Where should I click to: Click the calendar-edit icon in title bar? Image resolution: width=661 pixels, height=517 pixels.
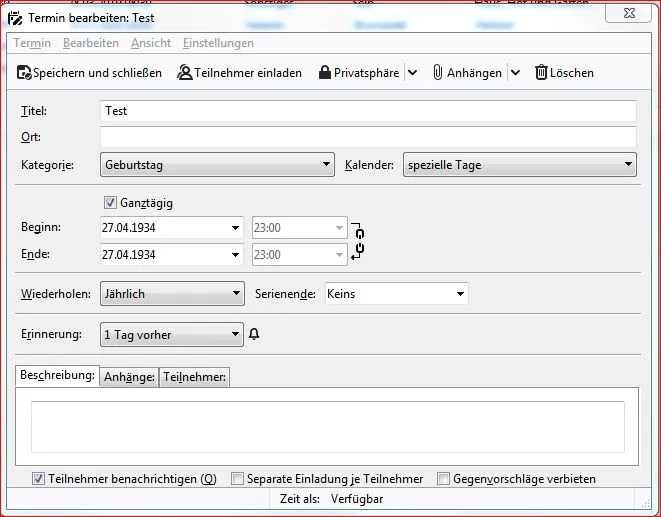tap(15, 18)
